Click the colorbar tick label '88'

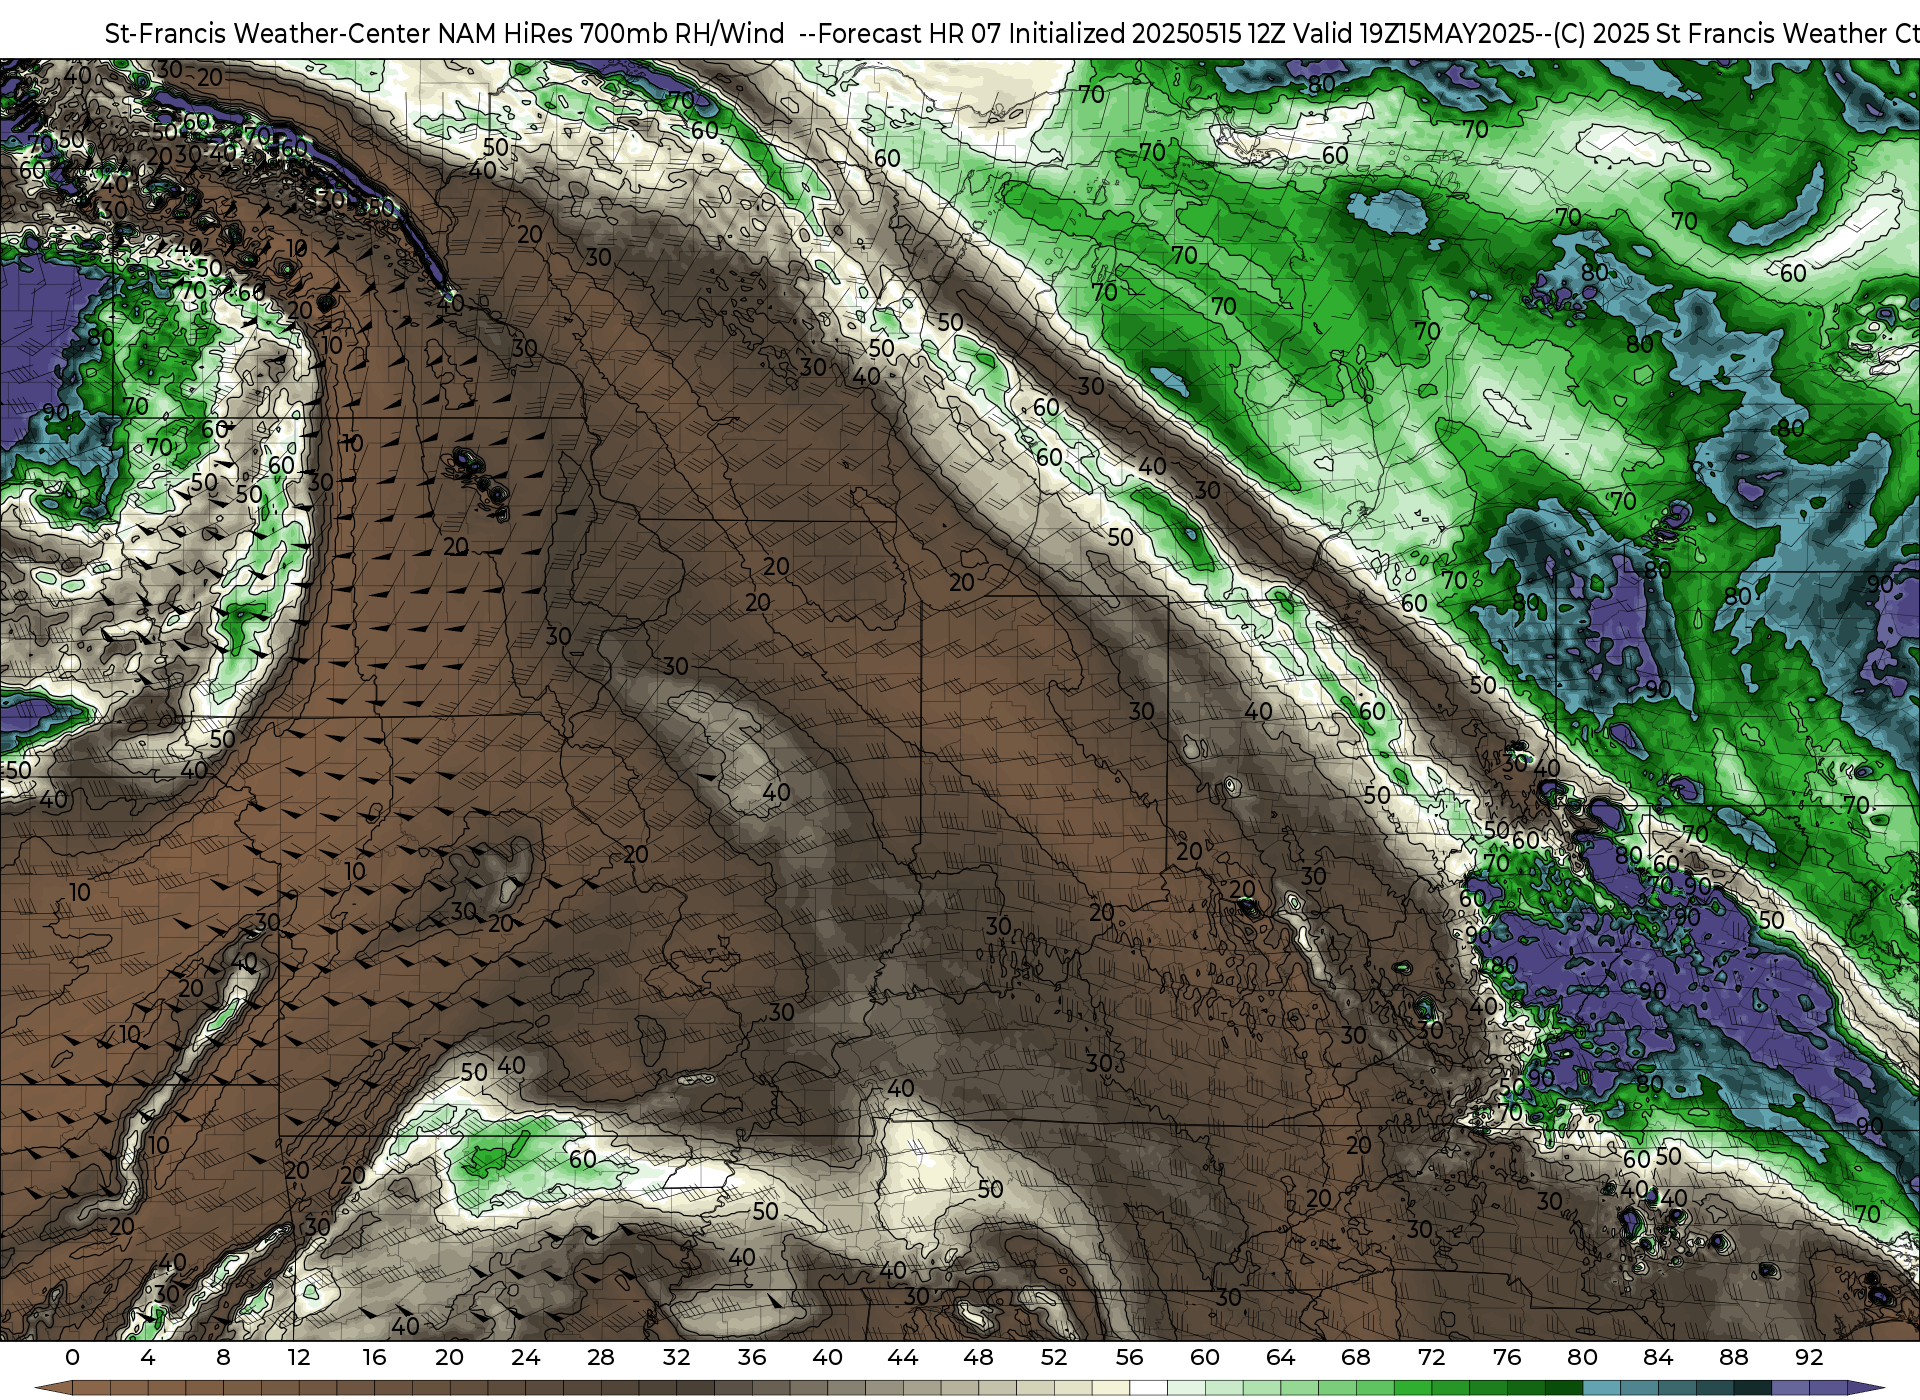click(1733, 1357)
